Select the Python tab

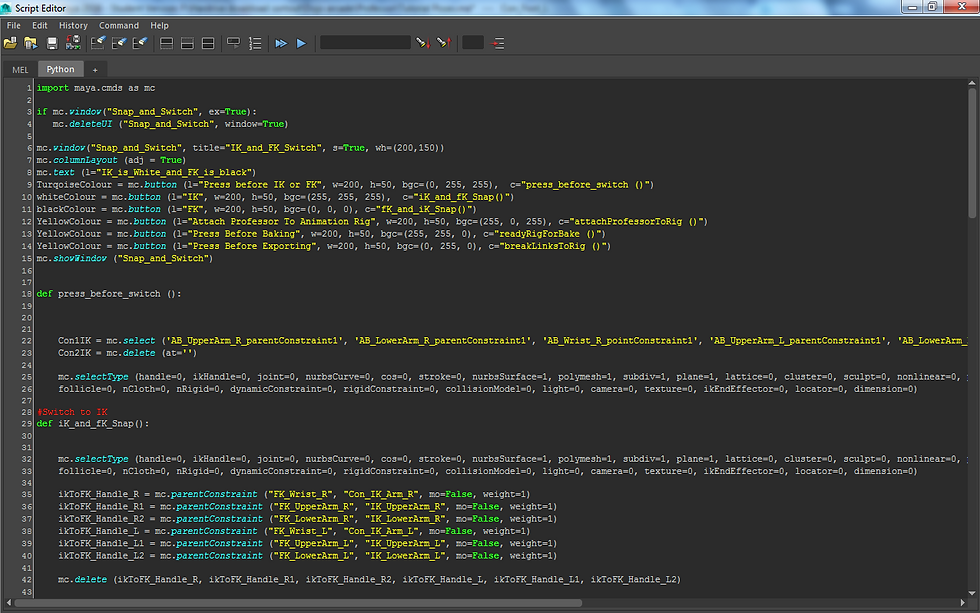61,69
